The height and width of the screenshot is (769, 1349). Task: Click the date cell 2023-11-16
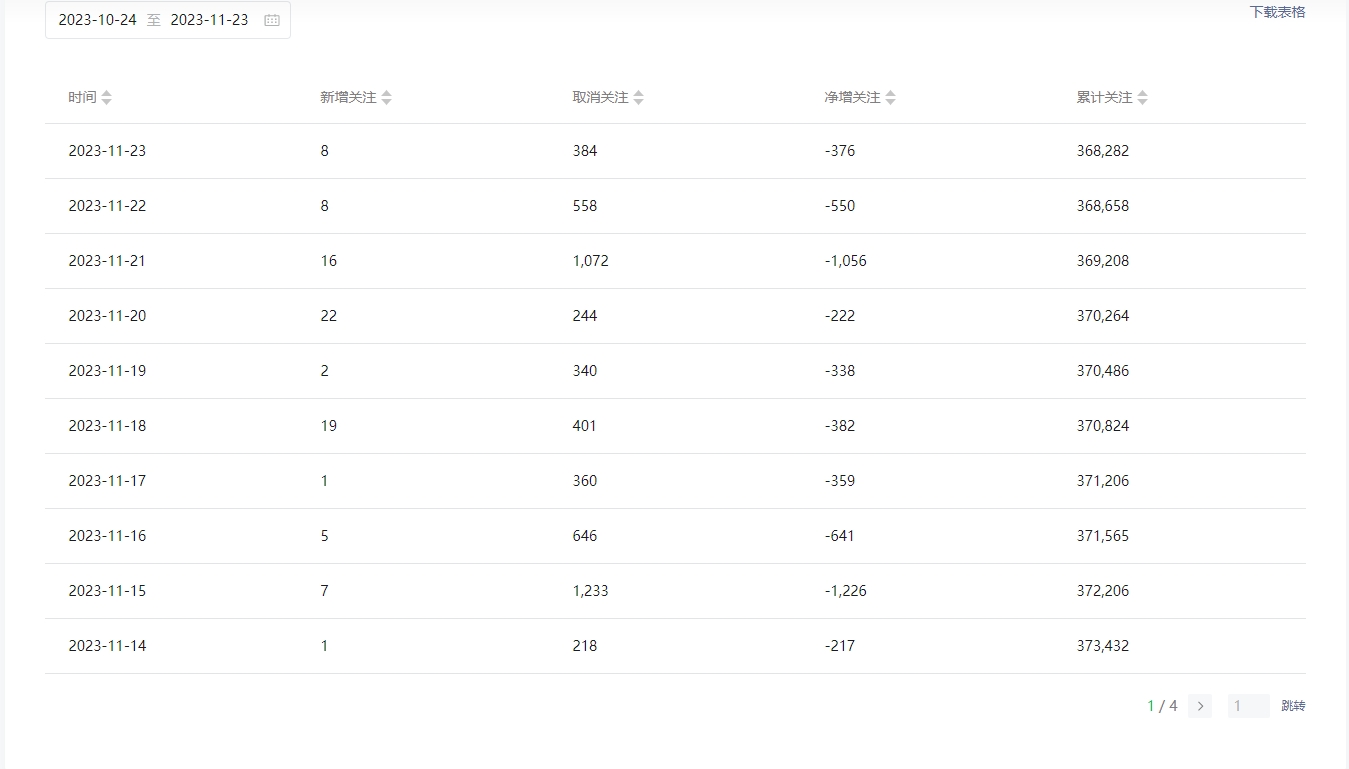click(107, 536)
